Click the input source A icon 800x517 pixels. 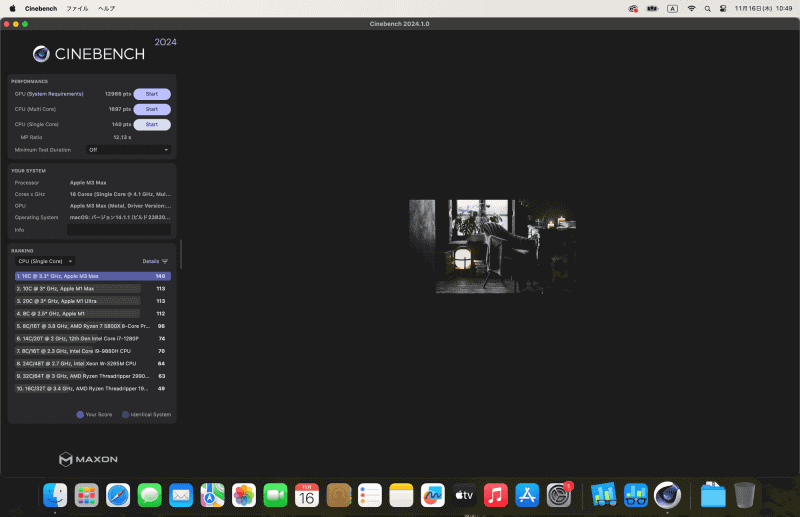672,9
